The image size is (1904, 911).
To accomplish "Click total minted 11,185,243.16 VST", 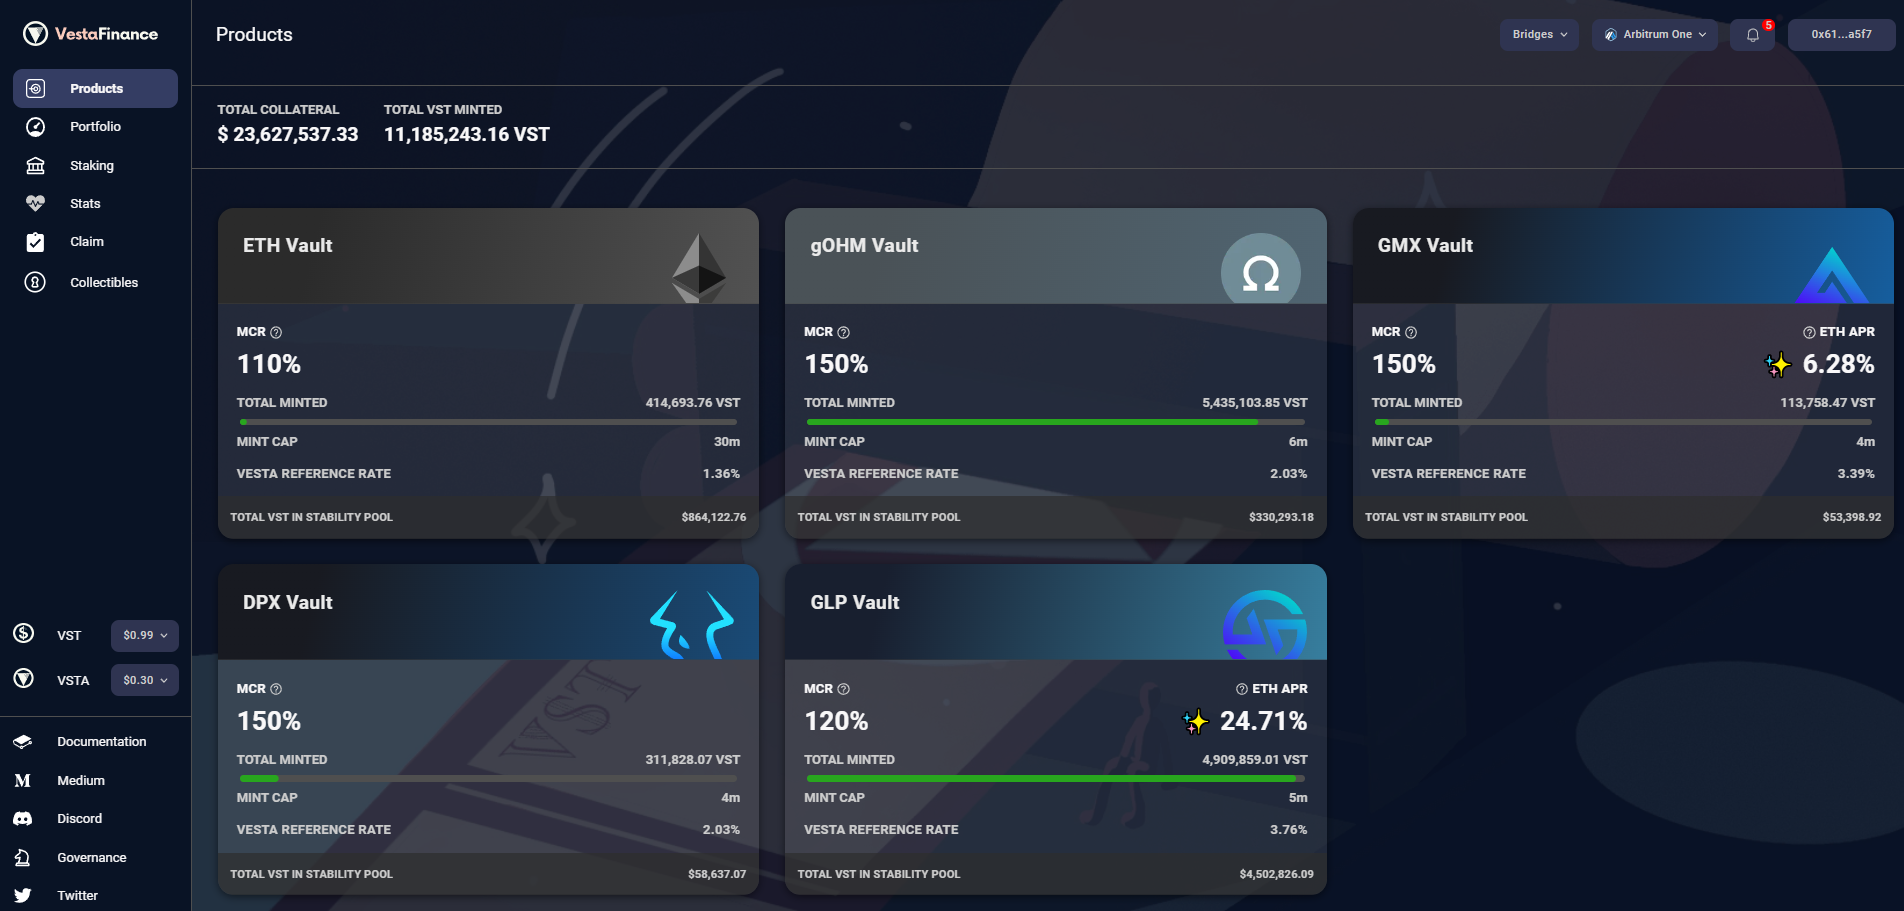I will pos(467,134).
